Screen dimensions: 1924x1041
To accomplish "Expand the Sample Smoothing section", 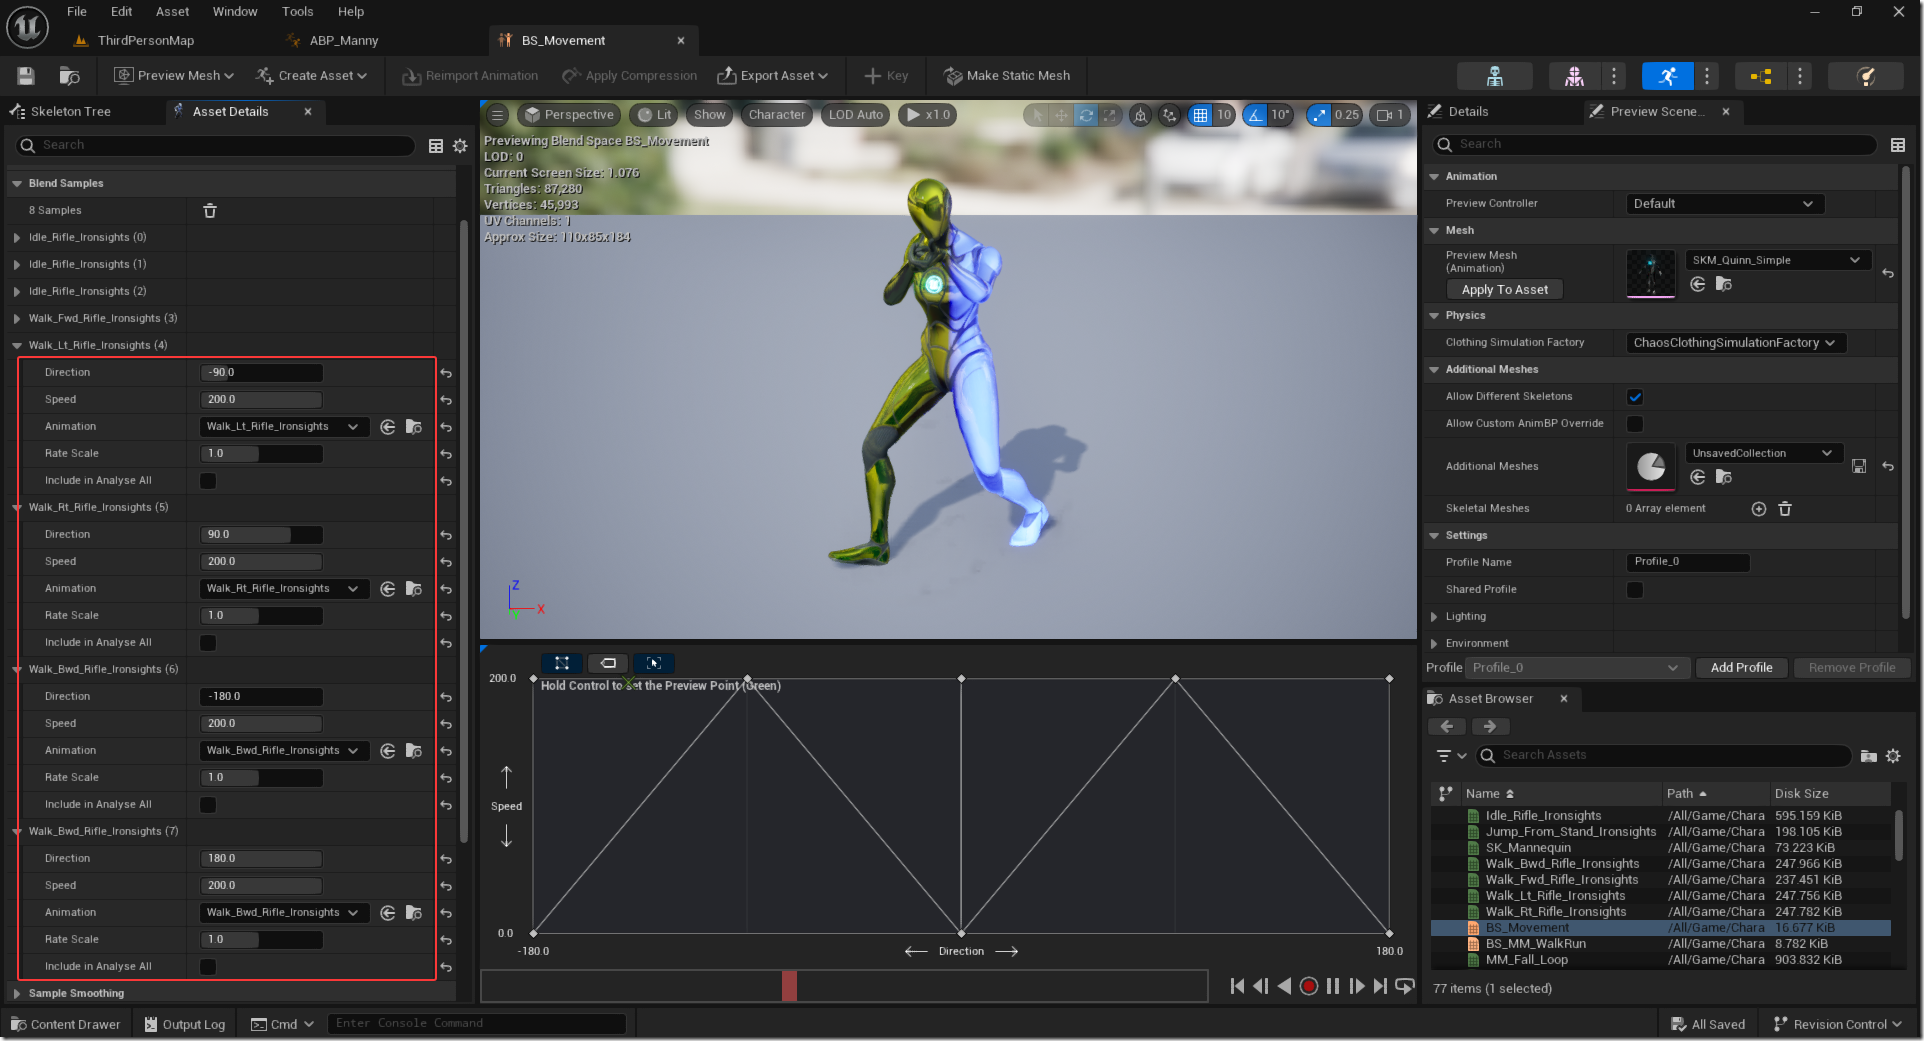I will (17, 994).
